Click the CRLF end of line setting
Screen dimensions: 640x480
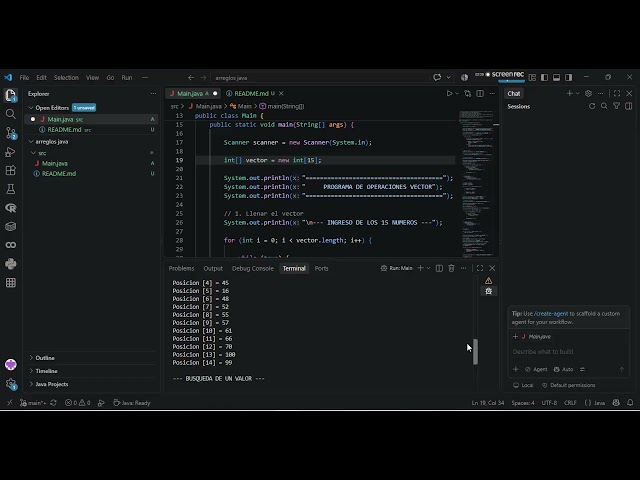pos(570,402)
